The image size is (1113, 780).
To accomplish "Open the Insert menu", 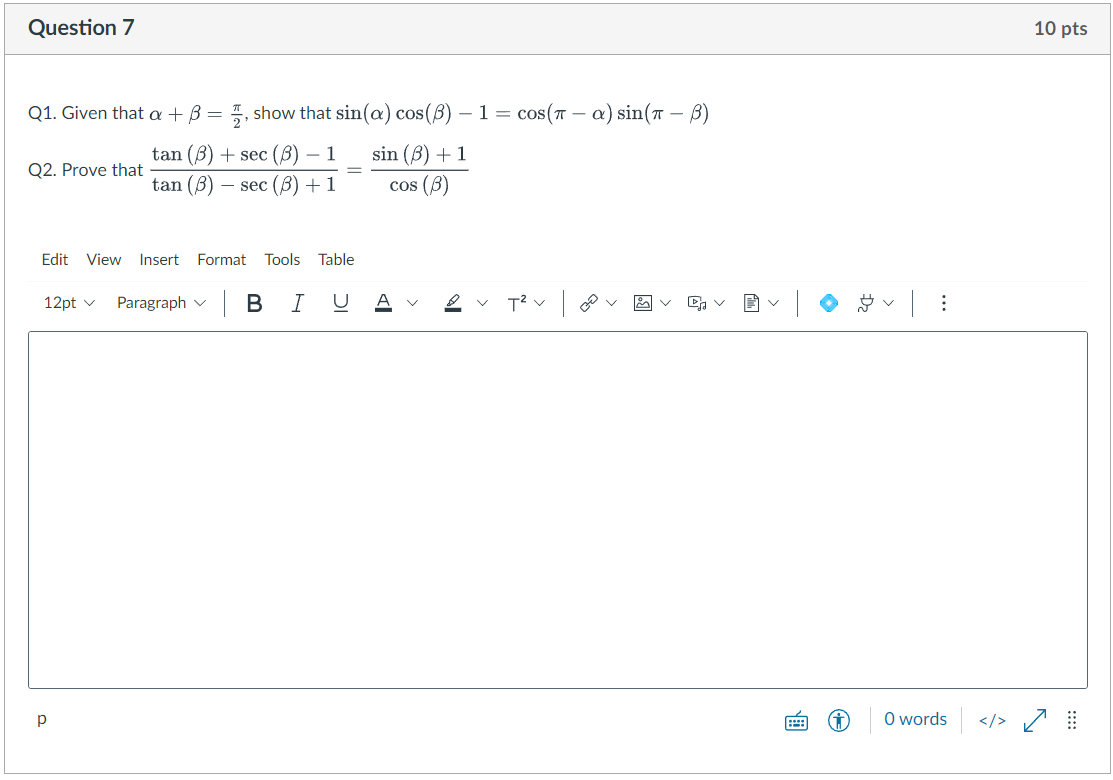I will (x=159, y=260).
